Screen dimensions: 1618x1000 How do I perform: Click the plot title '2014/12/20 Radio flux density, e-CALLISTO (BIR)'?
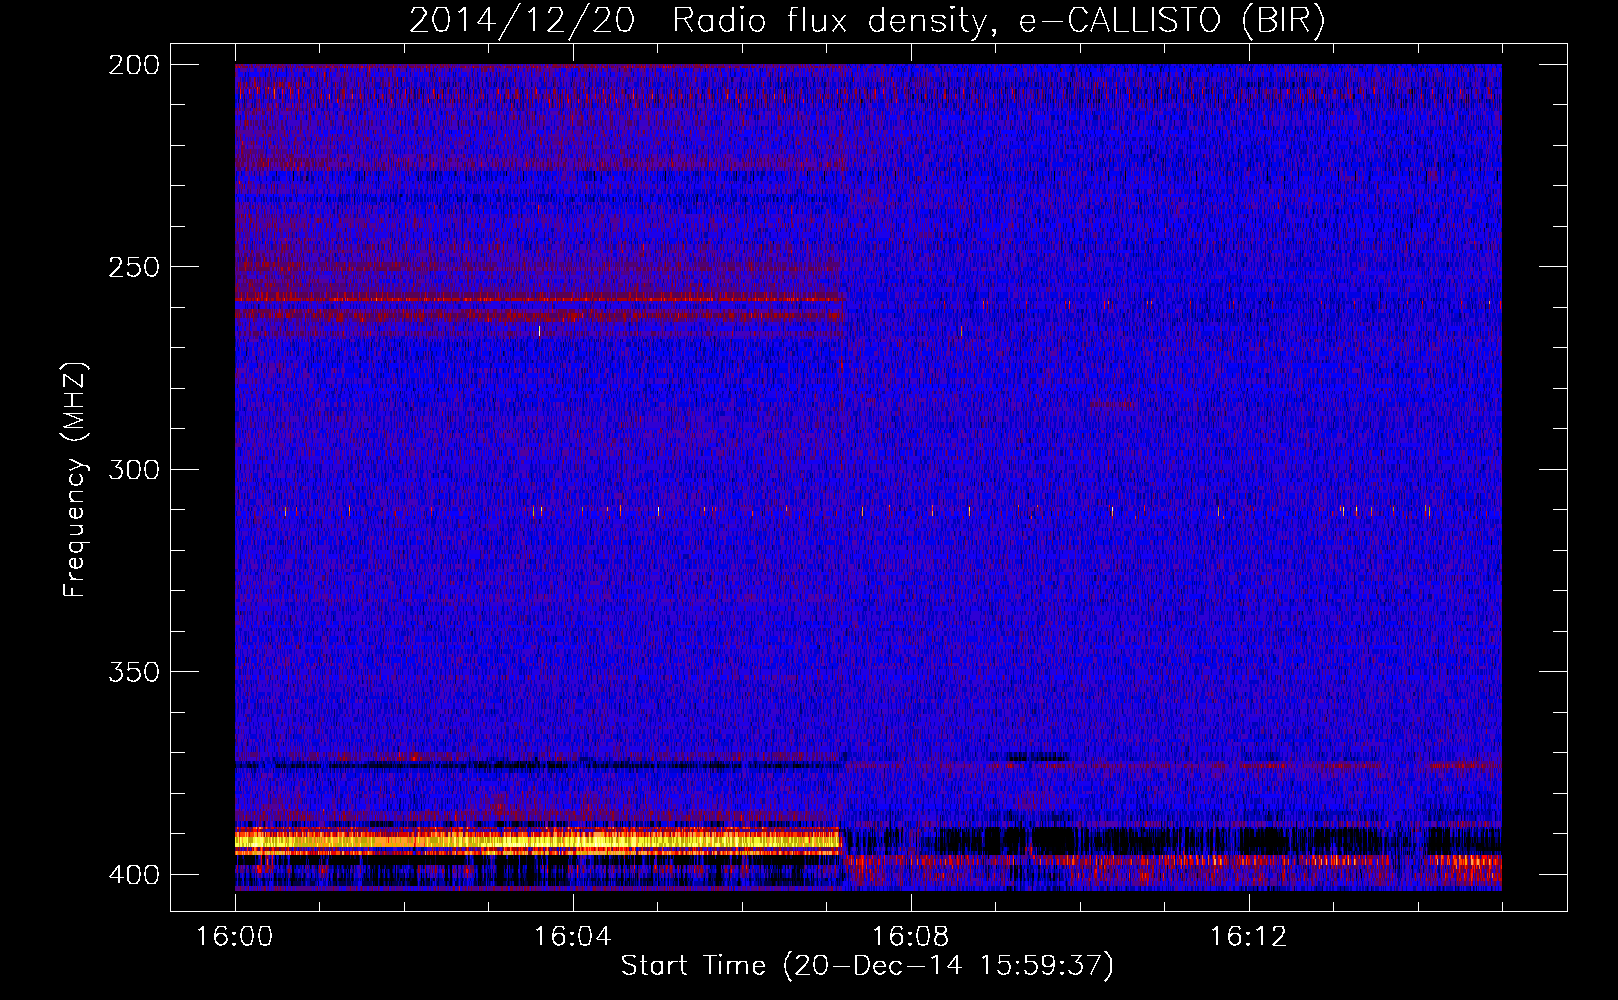[867, 20]
